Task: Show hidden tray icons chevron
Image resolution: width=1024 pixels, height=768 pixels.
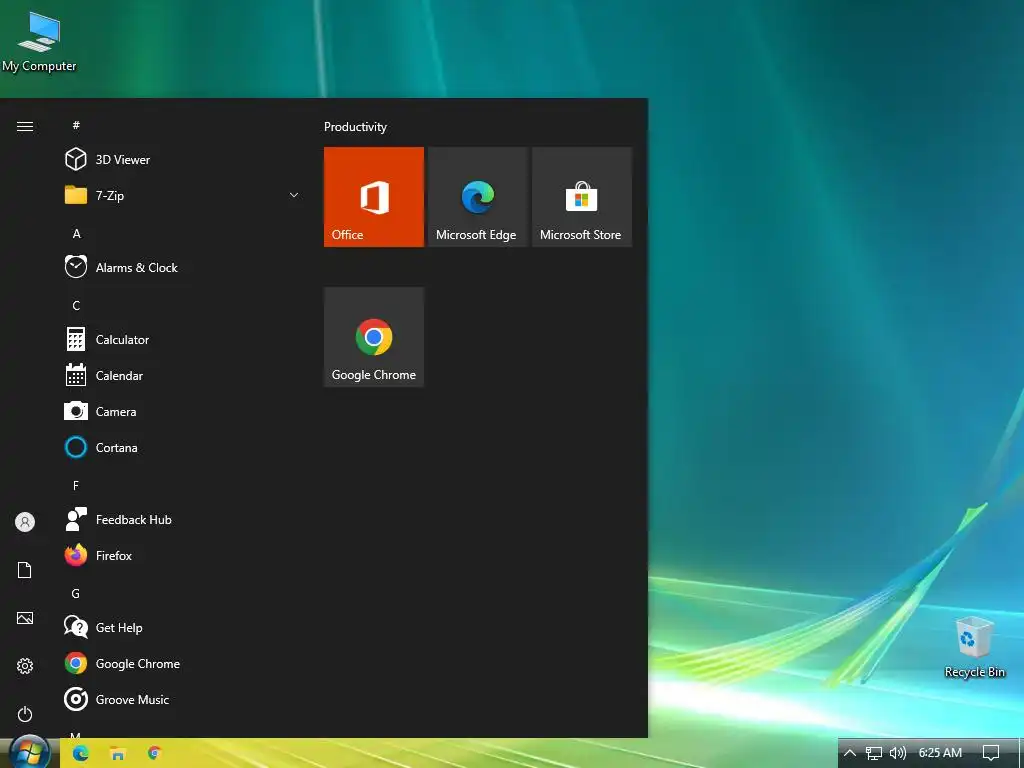Action: [x=850, y=753]
